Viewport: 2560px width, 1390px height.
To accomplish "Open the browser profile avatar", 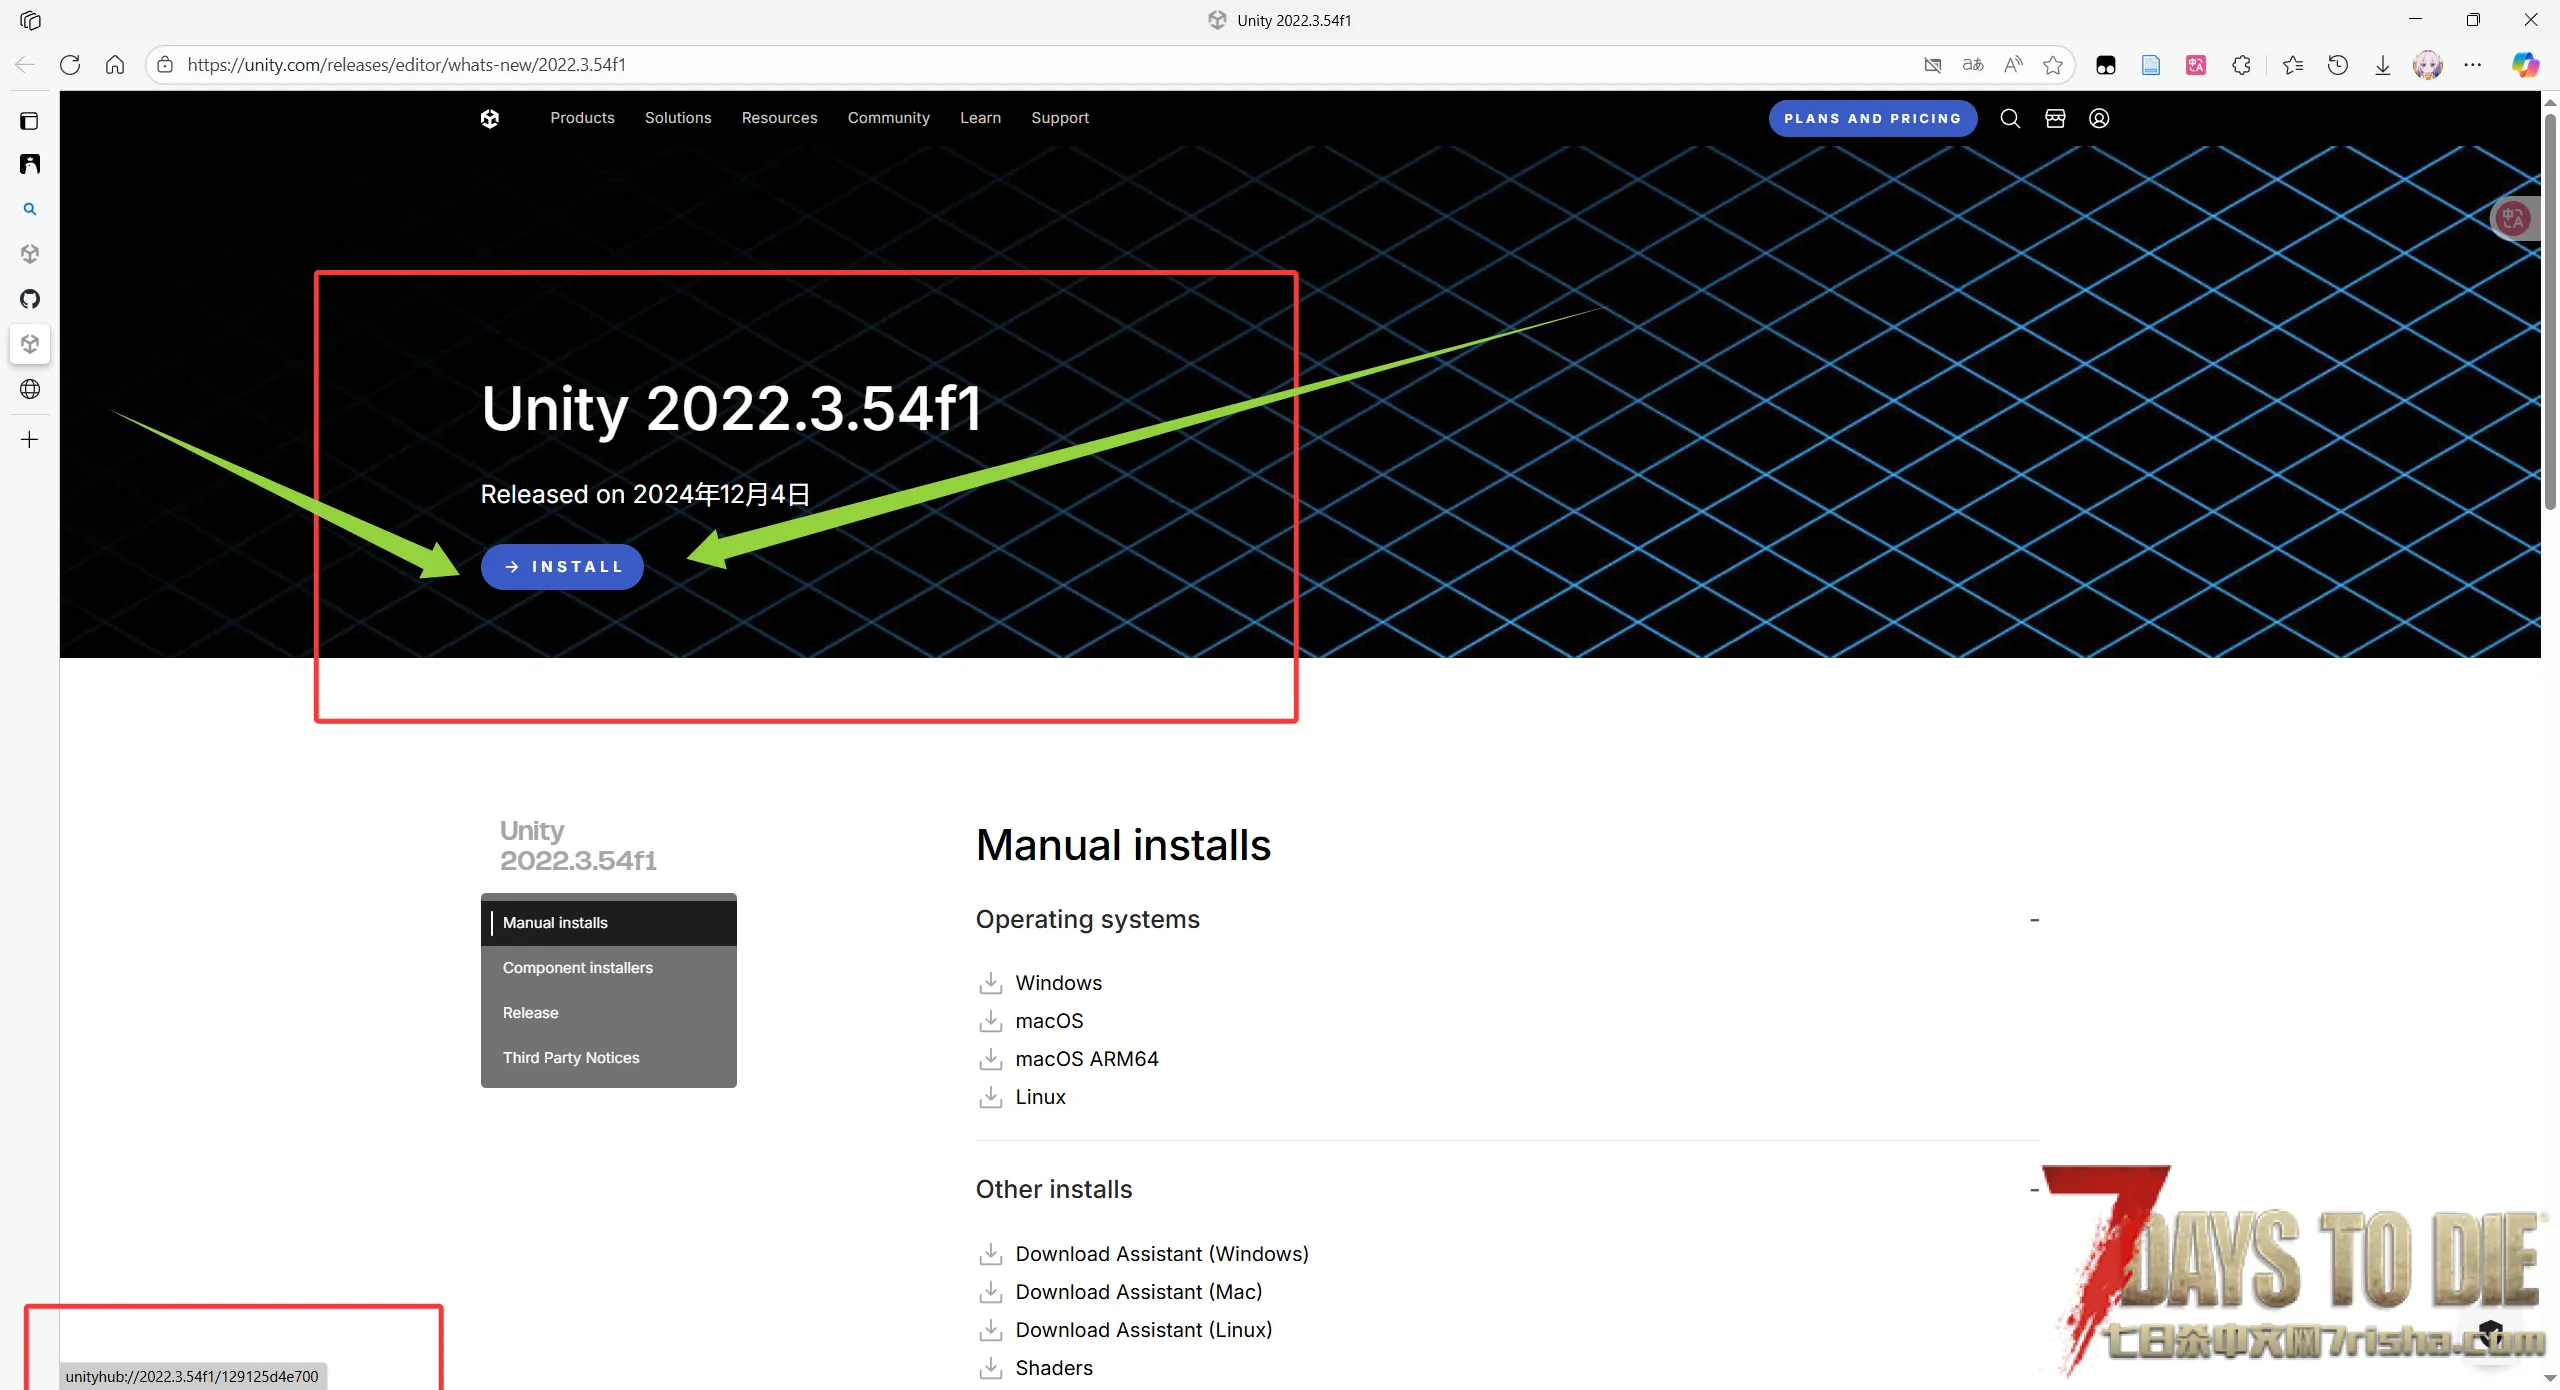I will coord(2428,65).
